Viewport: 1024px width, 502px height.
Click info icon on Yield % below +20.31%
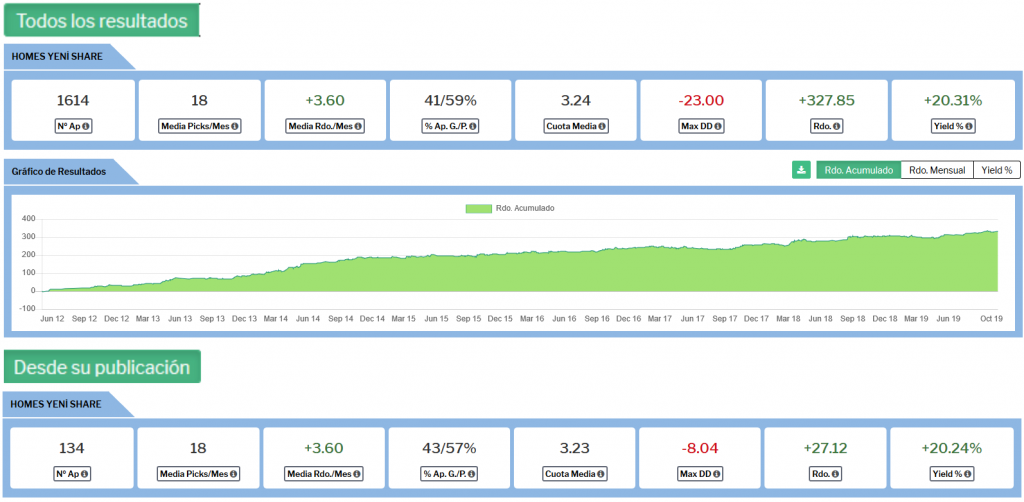pos(969,127)
